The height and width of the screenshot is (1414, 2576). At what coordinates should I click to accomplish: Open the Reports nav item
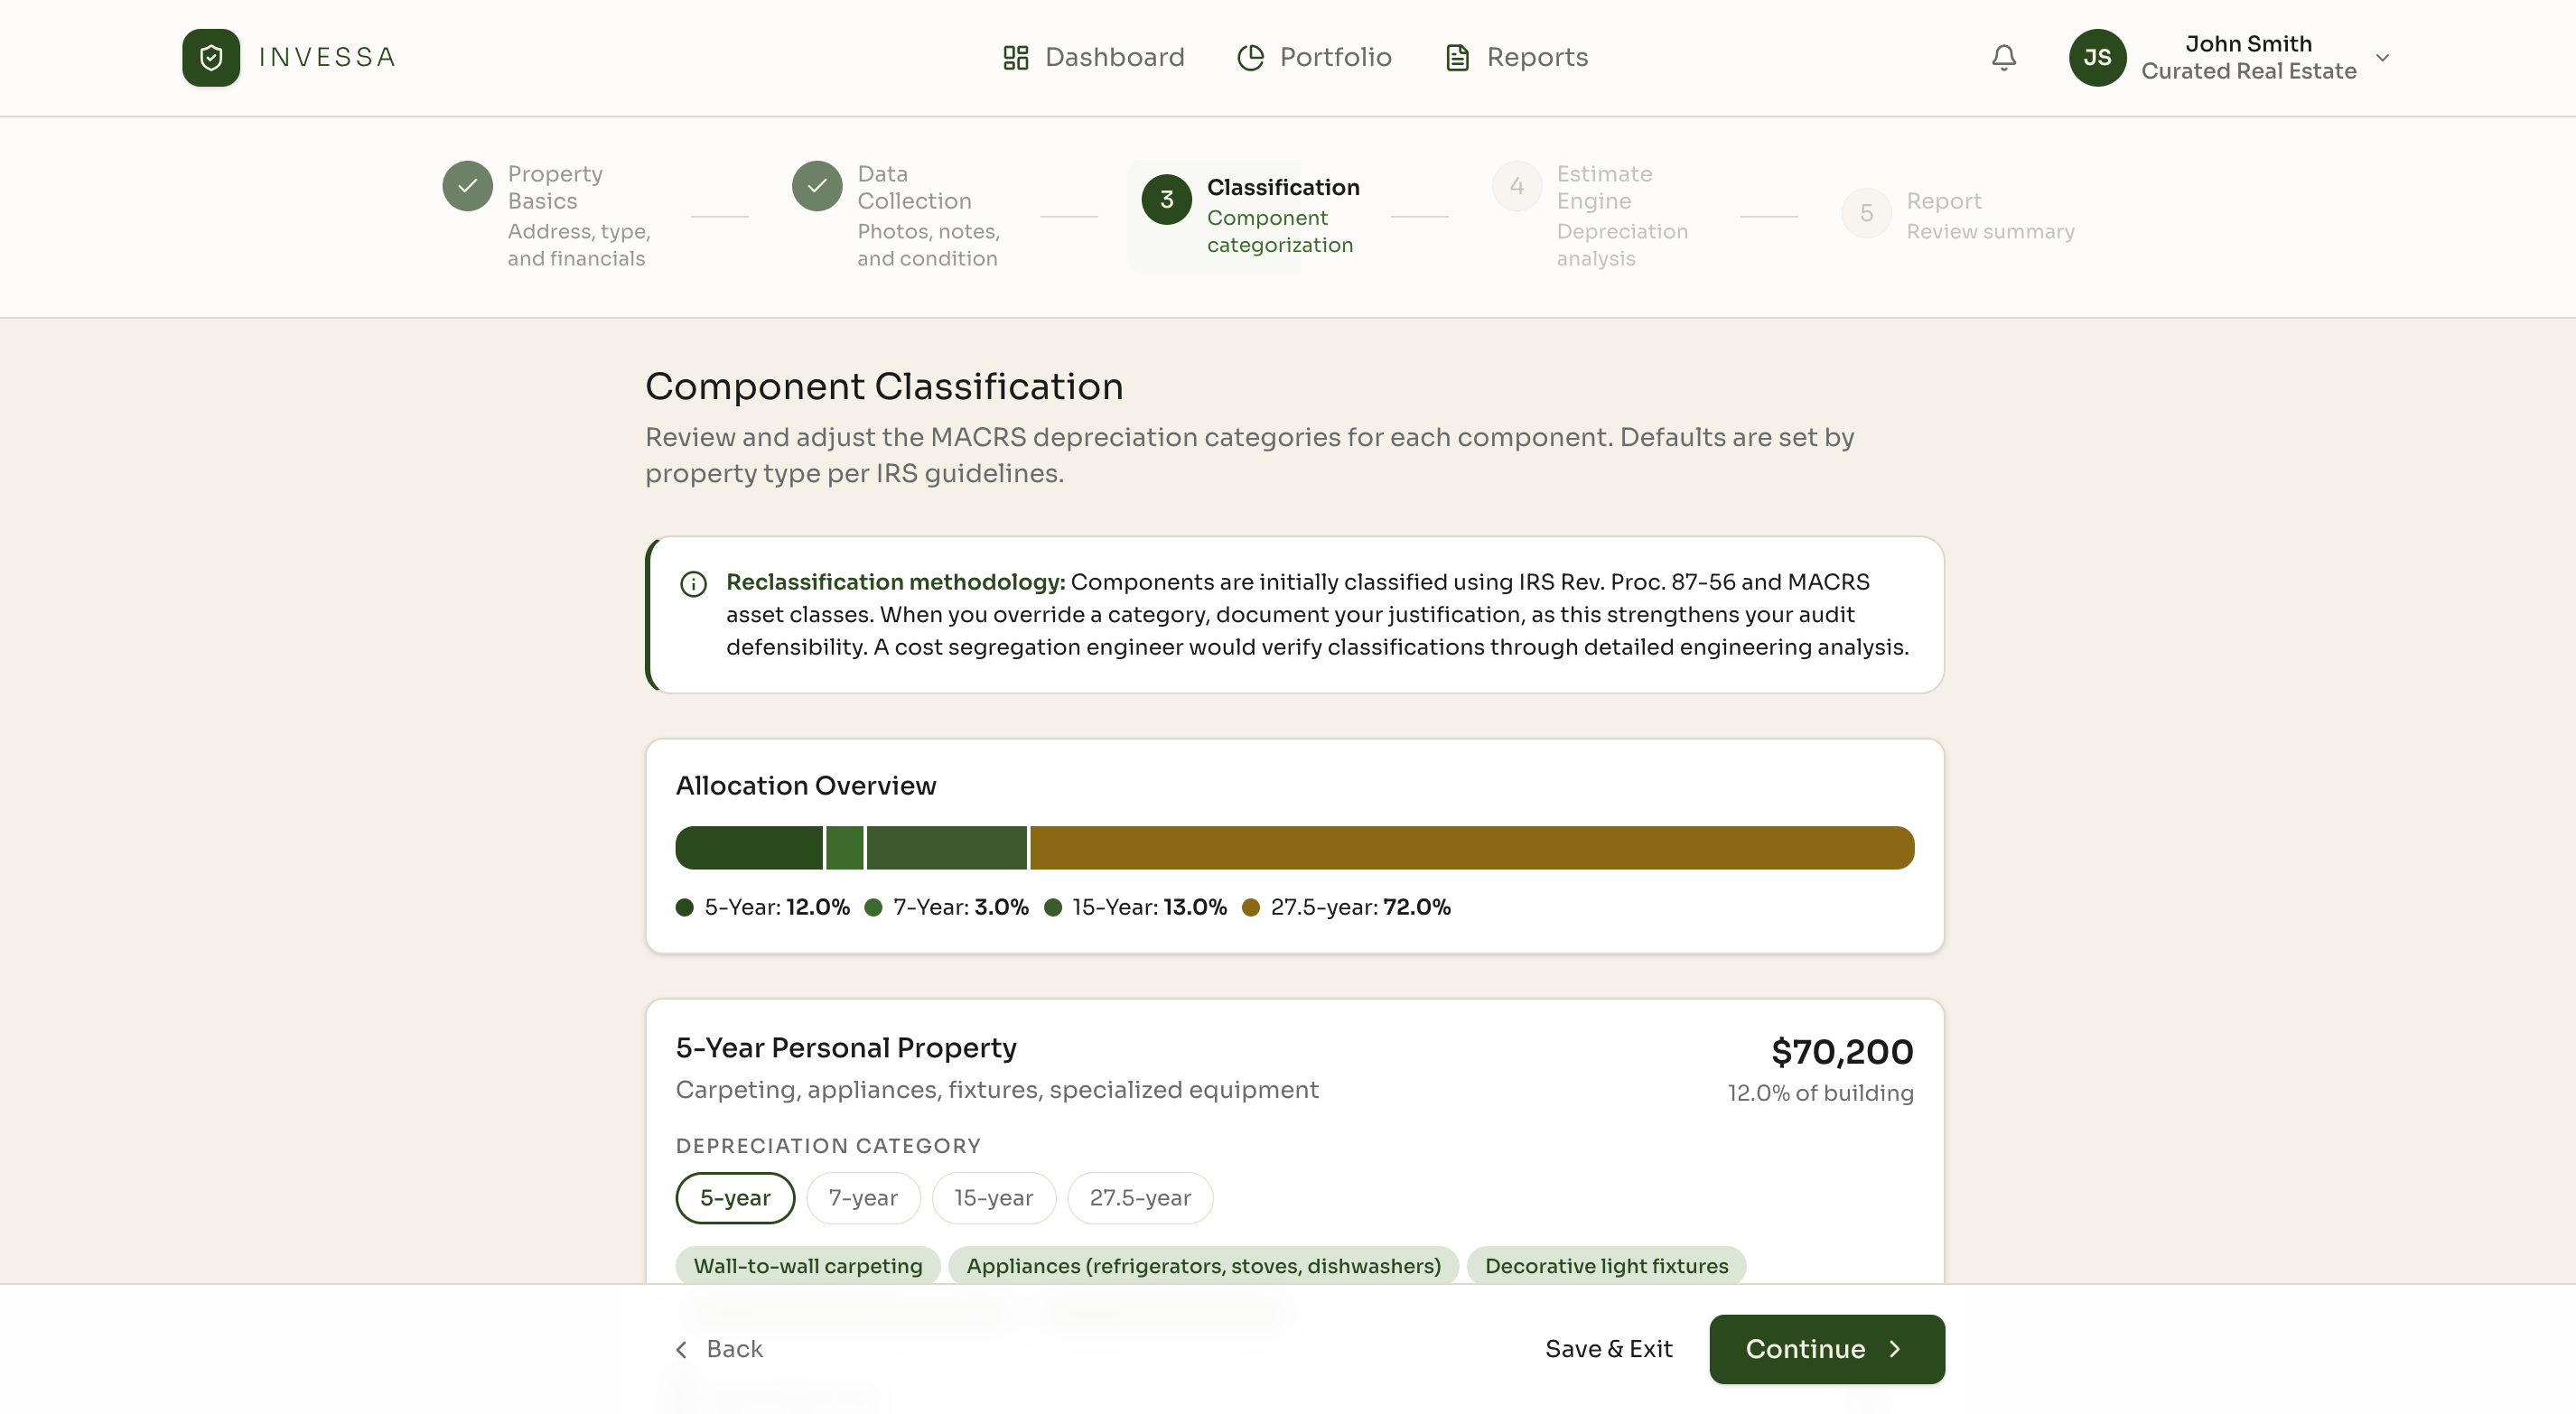pyautogui.click(x=1516, y=57)
